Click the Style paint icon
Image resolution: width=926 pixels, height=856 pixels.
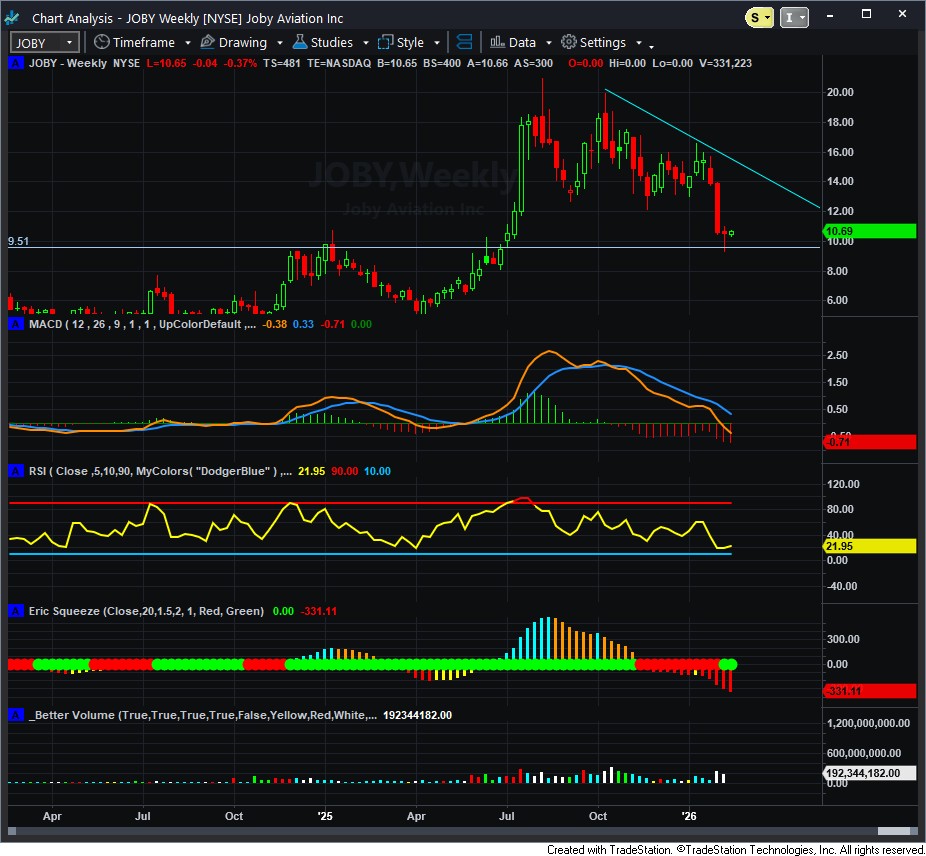[385, 42]
